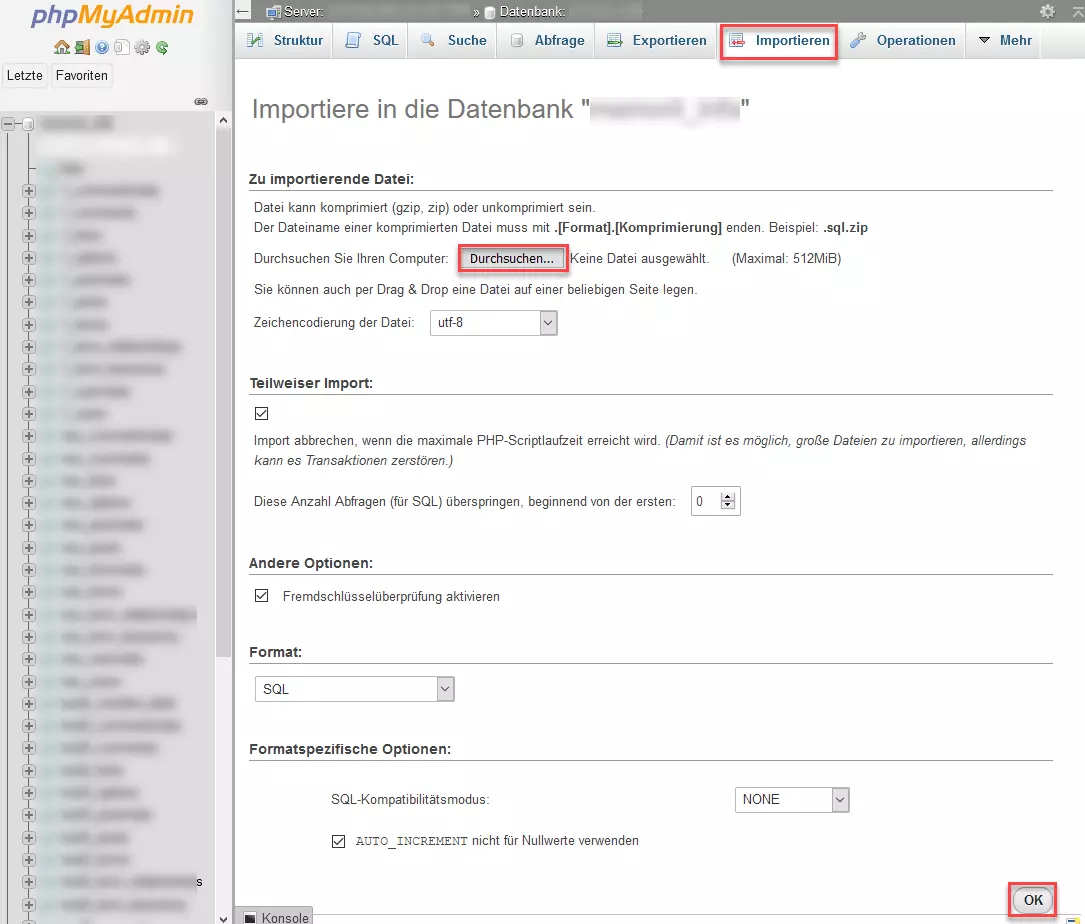Open the gray gear navigation settings icon

[142, 47]
